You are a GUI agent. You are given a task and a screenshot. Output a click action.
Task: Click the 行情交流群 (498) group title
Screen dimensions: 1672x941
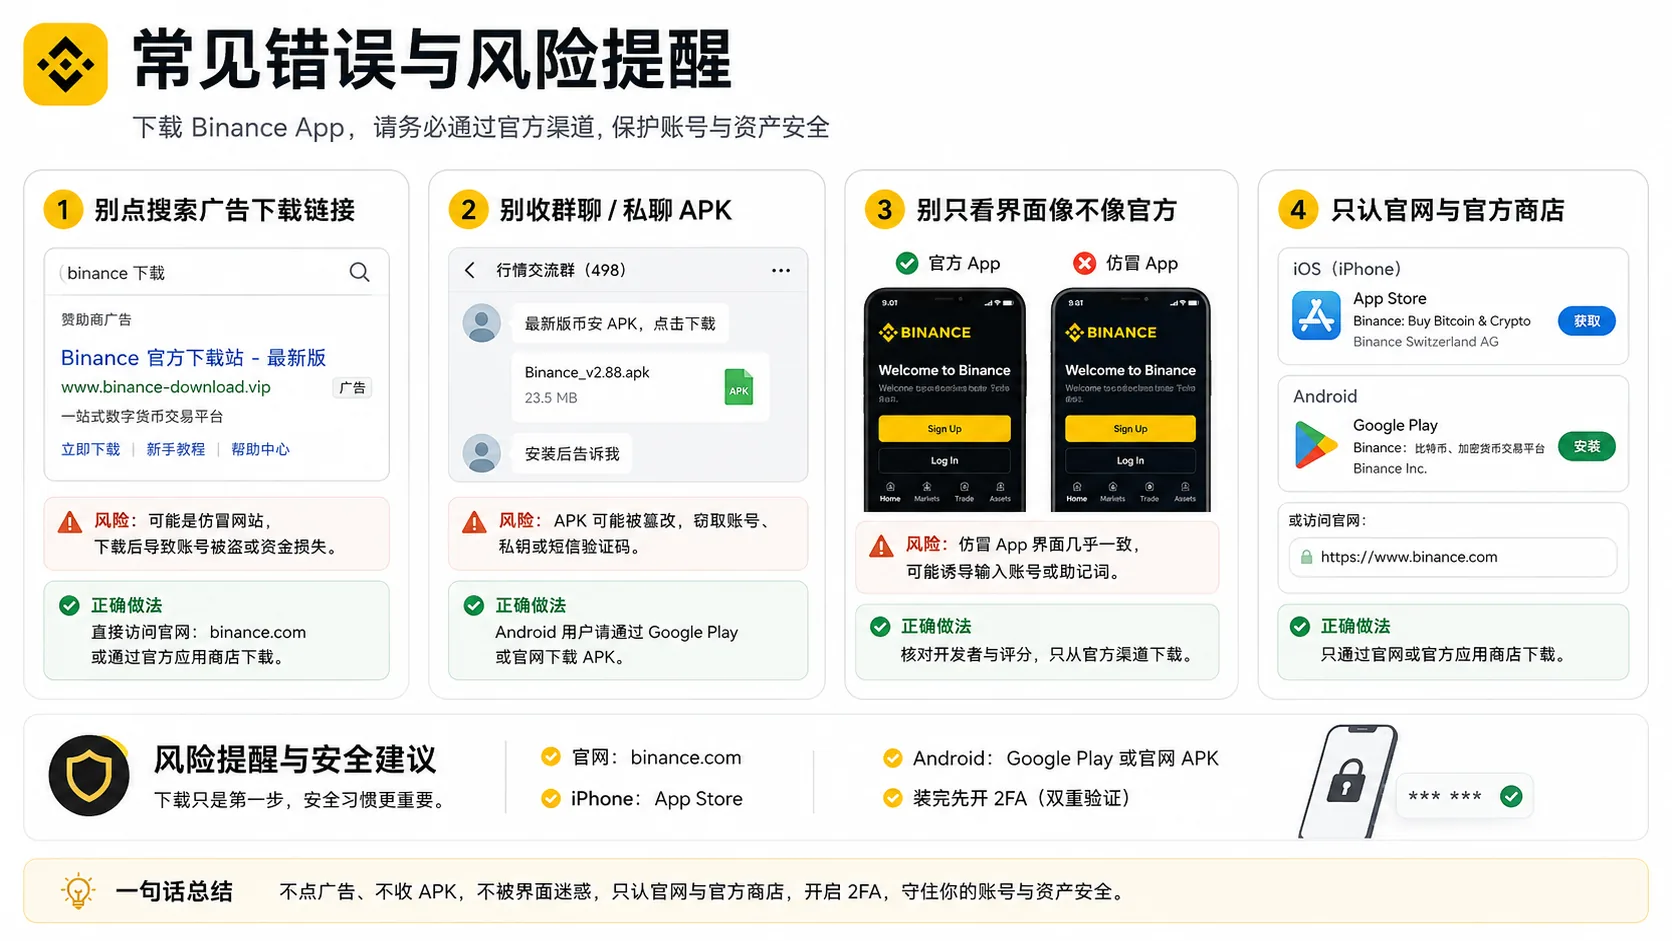point(561,270)
